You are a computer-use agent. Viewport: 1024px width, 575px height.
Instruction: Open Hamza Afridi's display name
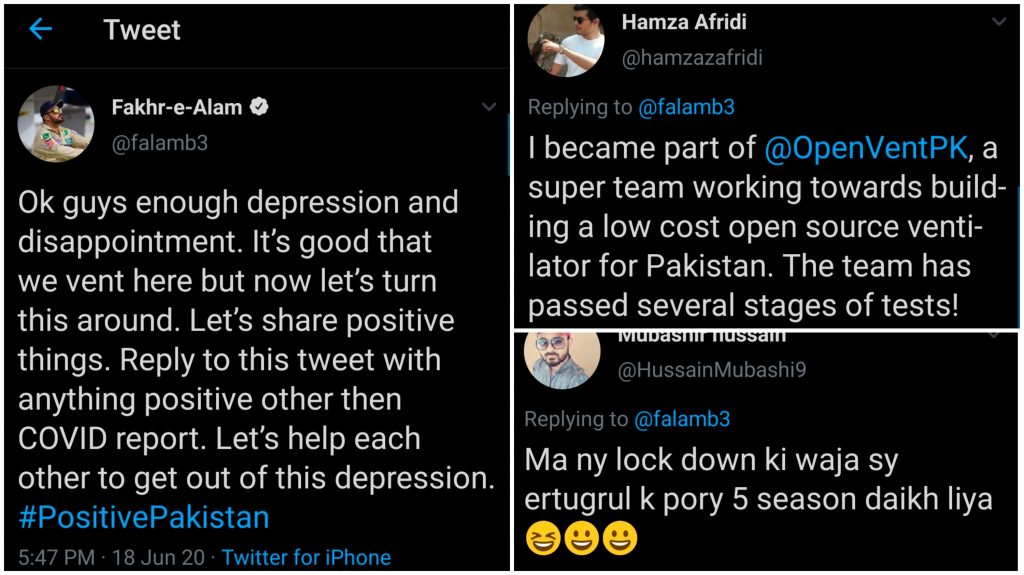684,22
